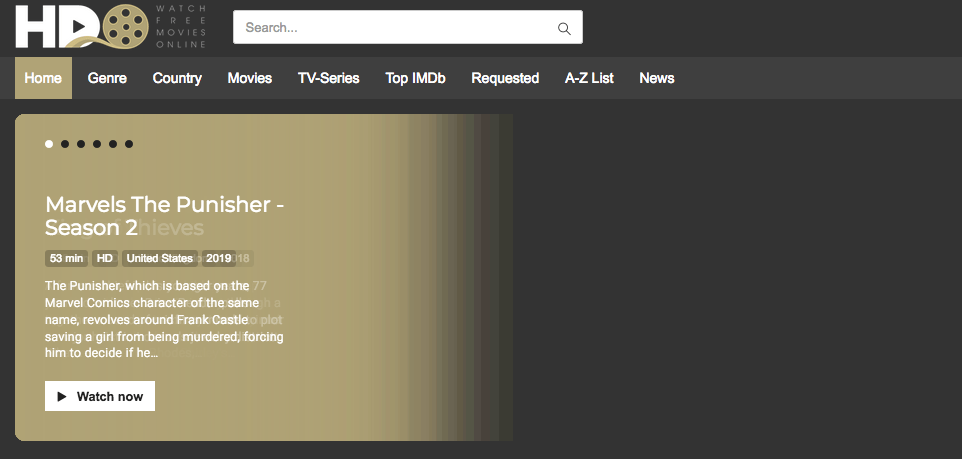
Task: Open the Genre menu
Action: (107, 78)
